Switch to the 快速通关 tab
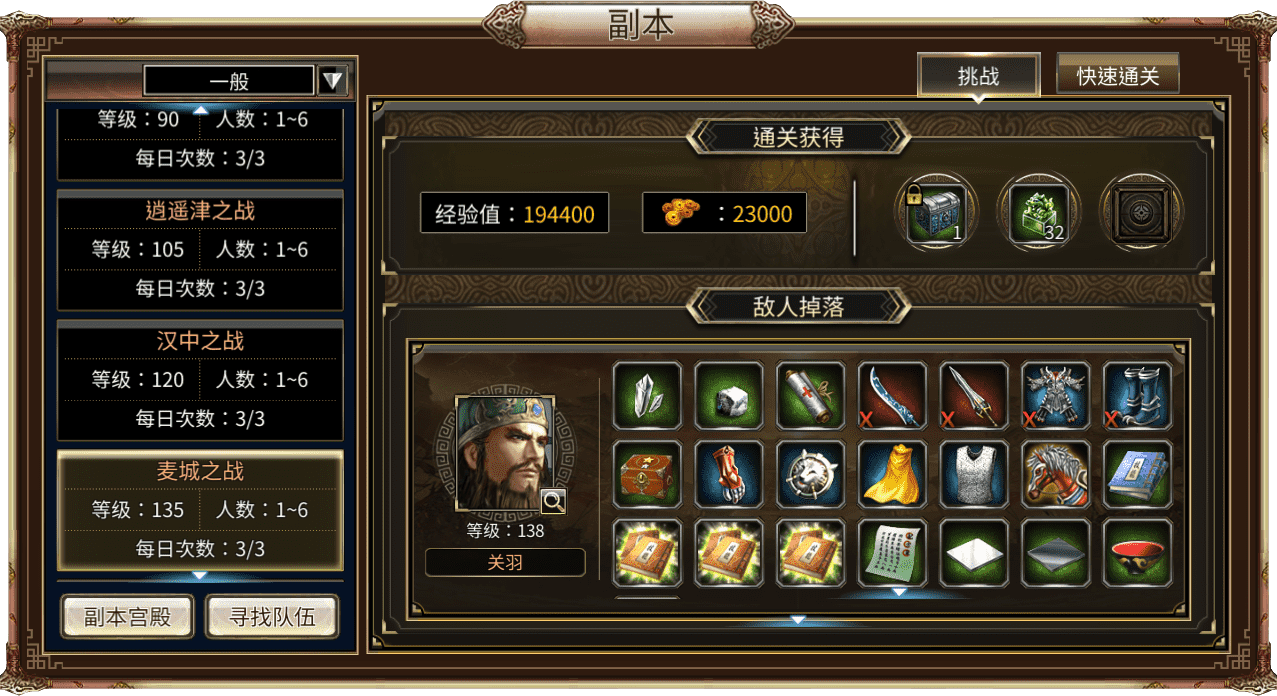The width and height of the screenshot is (1277, 696). [1118, 75]
